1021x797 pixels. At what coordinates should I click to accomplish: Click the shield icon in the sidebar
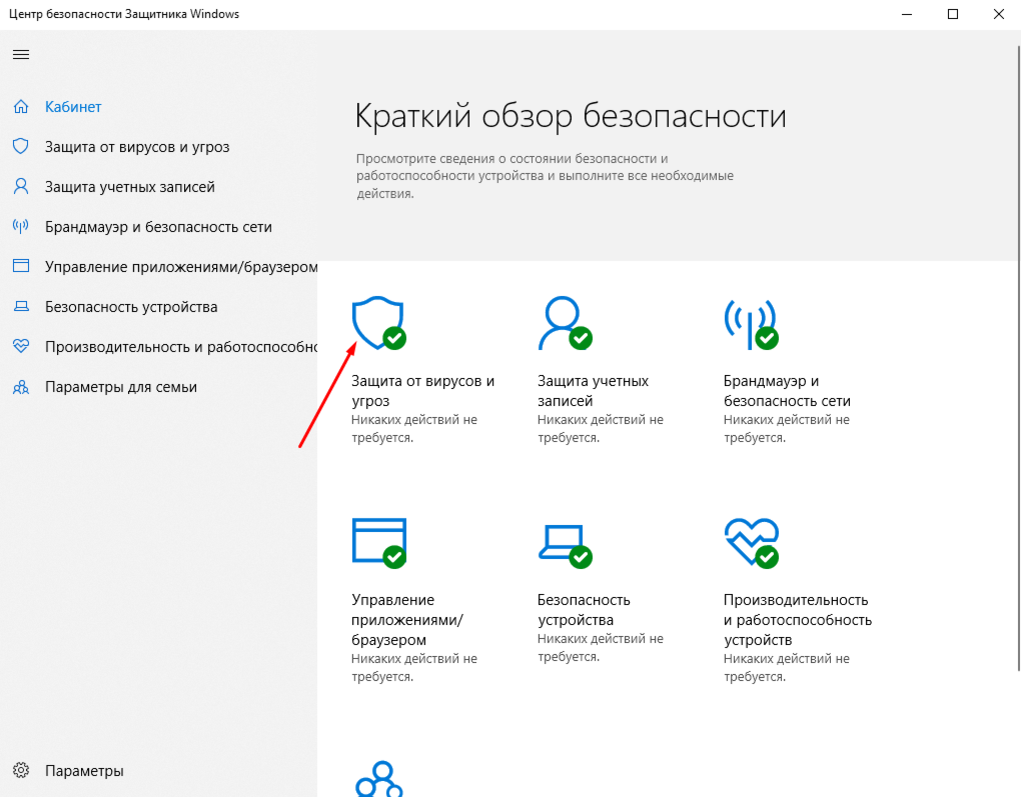click(x=21, y=146)
